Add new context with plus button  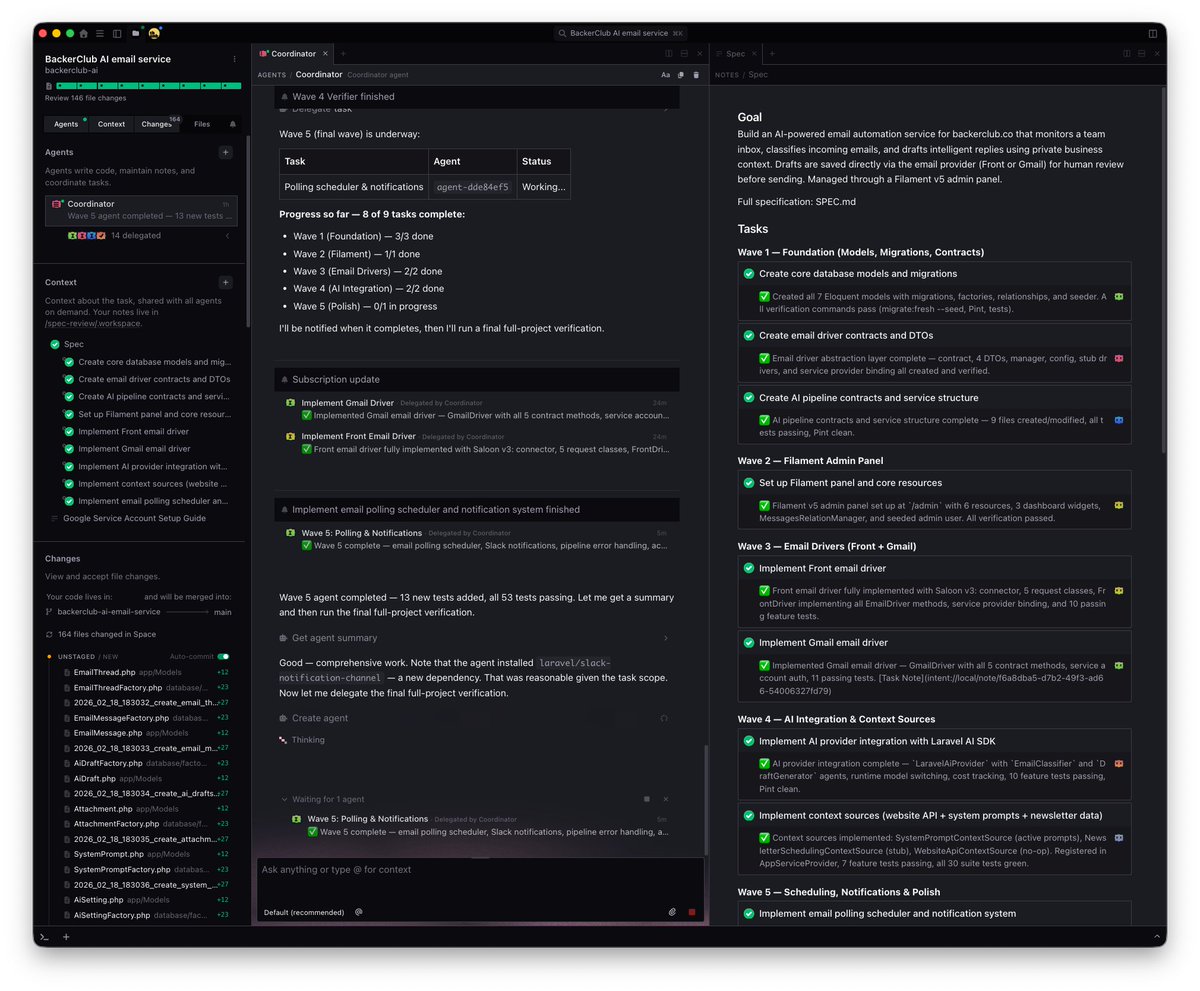click(x=225, y=282)
